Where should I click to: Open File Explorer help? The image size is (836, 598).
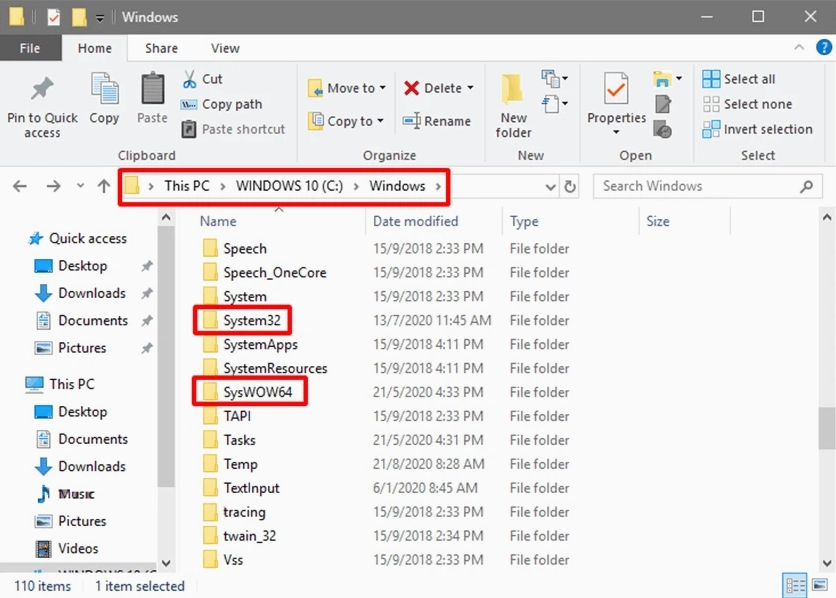click(x=824, y=47)
